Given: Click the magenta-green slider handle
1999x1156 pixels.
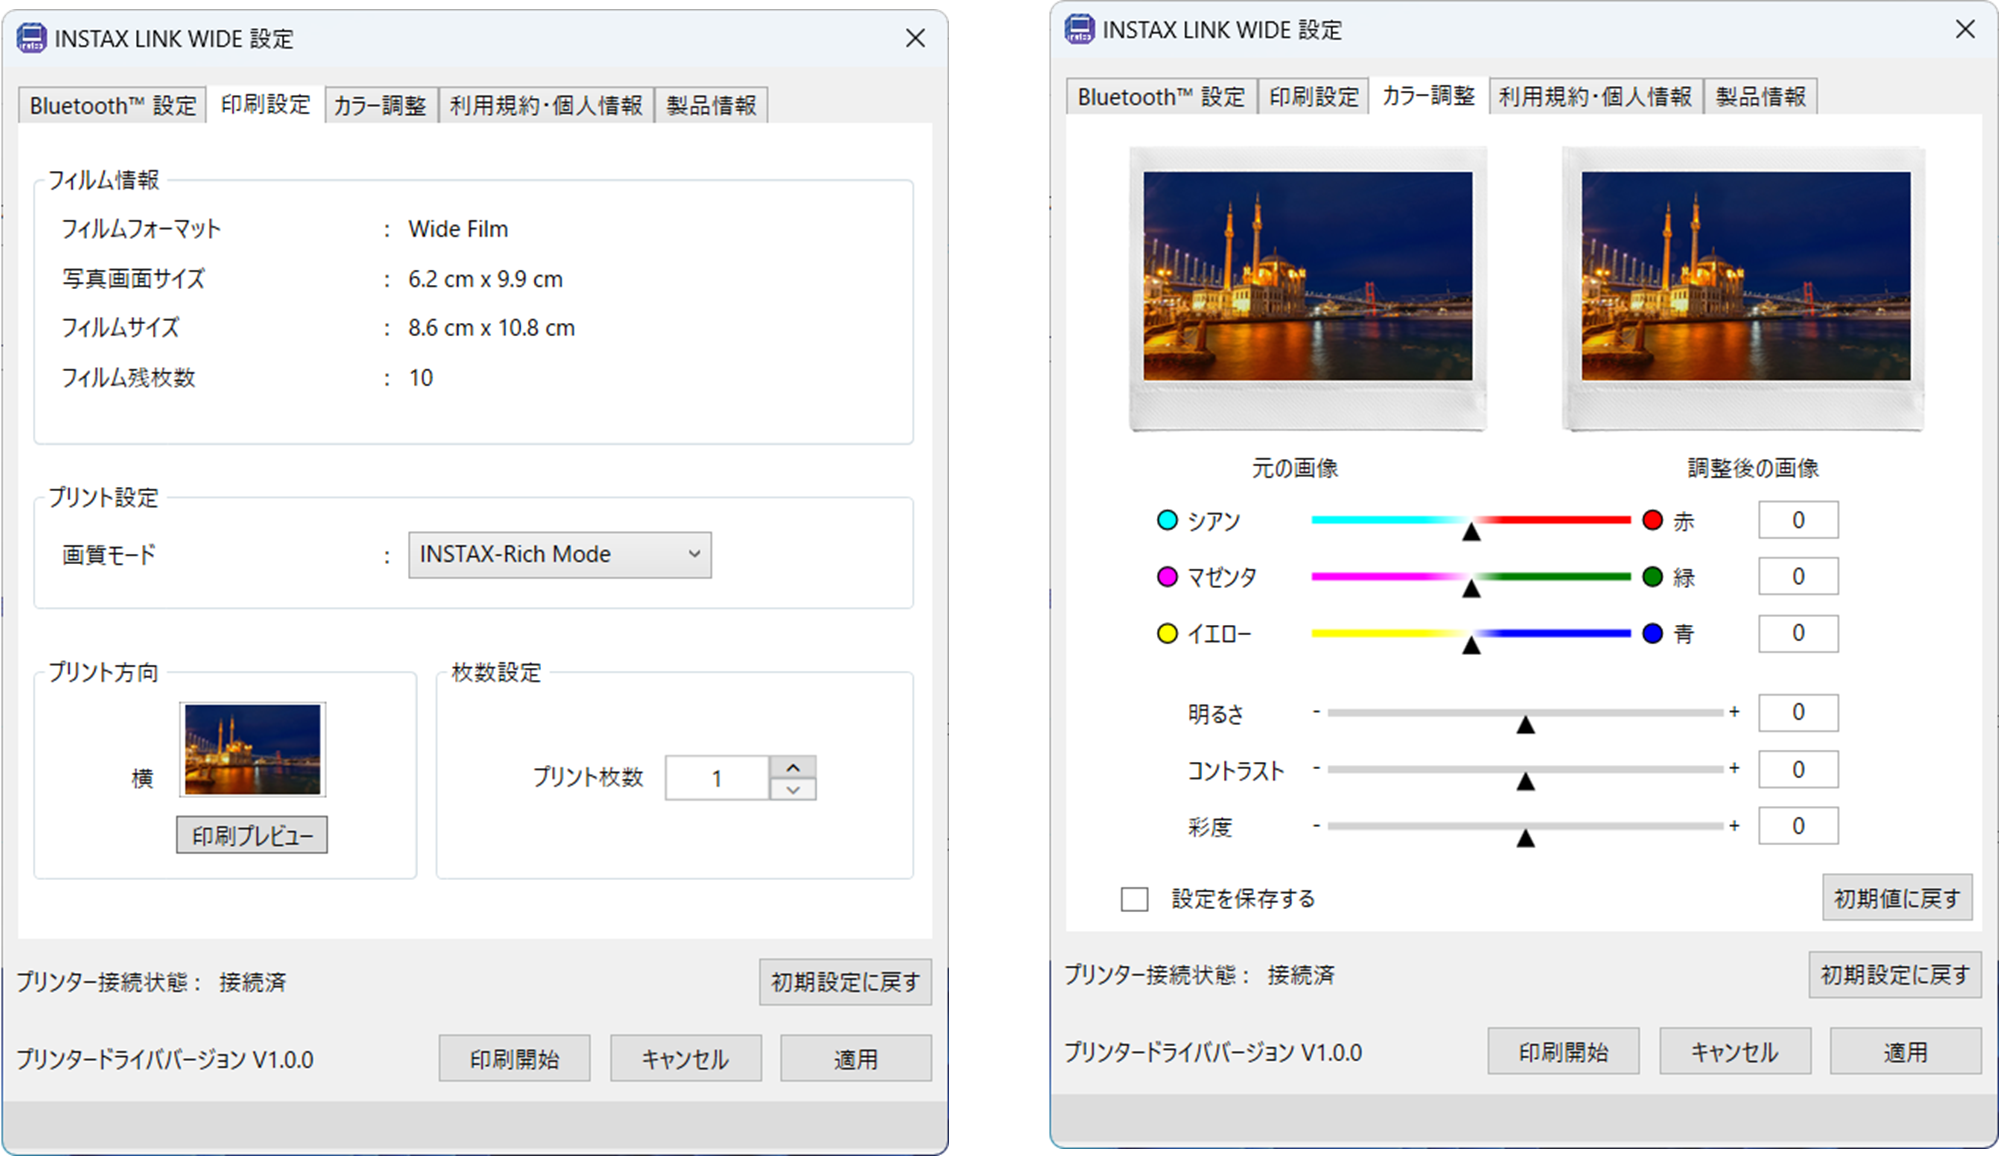Looking at the screenshot, I should click(x=1471, y=588).
